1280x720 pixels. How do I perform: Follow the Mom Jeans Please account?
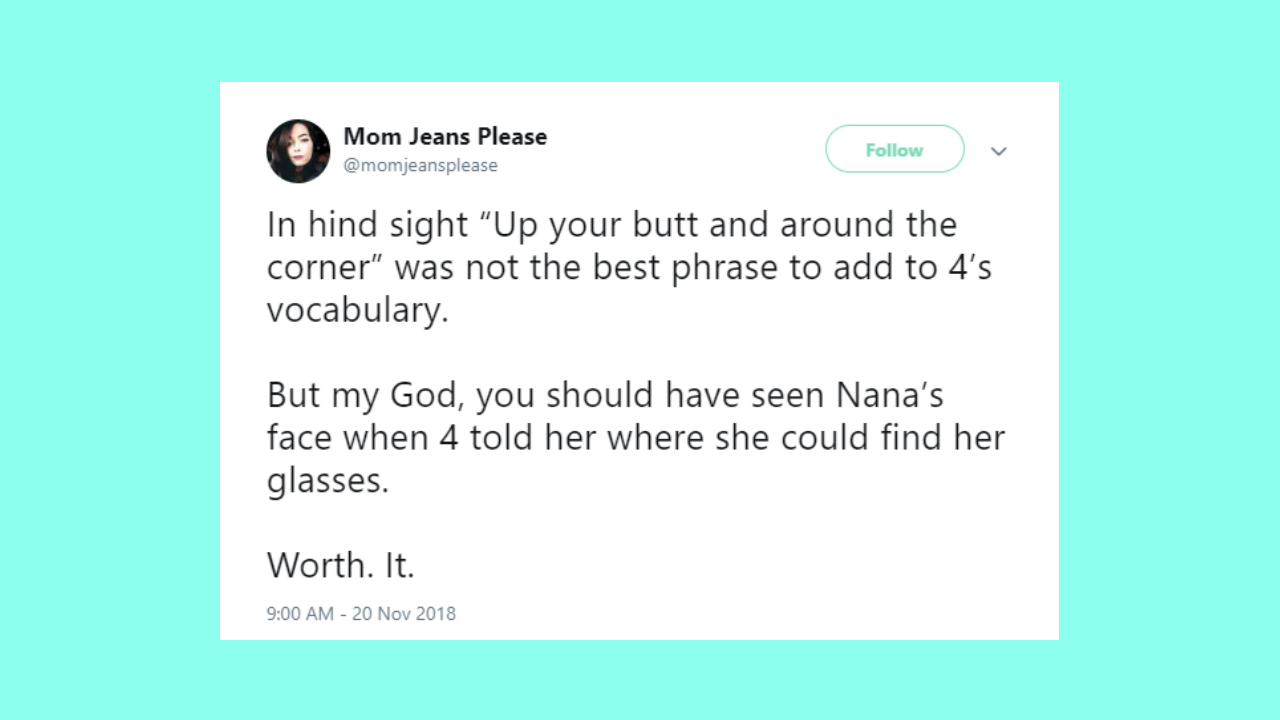tap(894, 150)
